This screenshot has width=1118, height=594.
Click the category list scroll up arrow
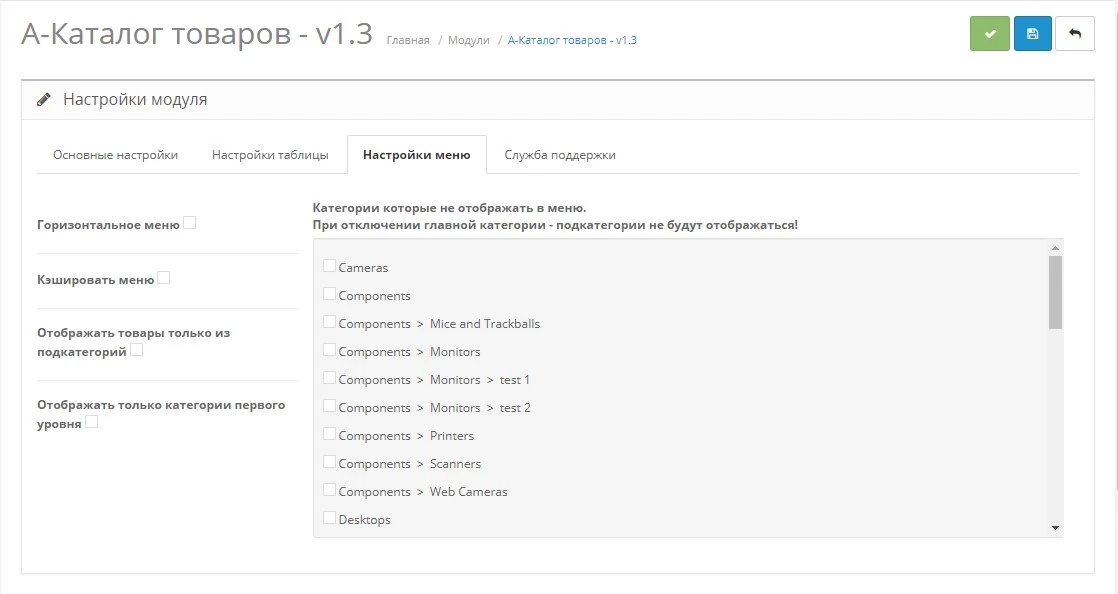[1055, 248]
